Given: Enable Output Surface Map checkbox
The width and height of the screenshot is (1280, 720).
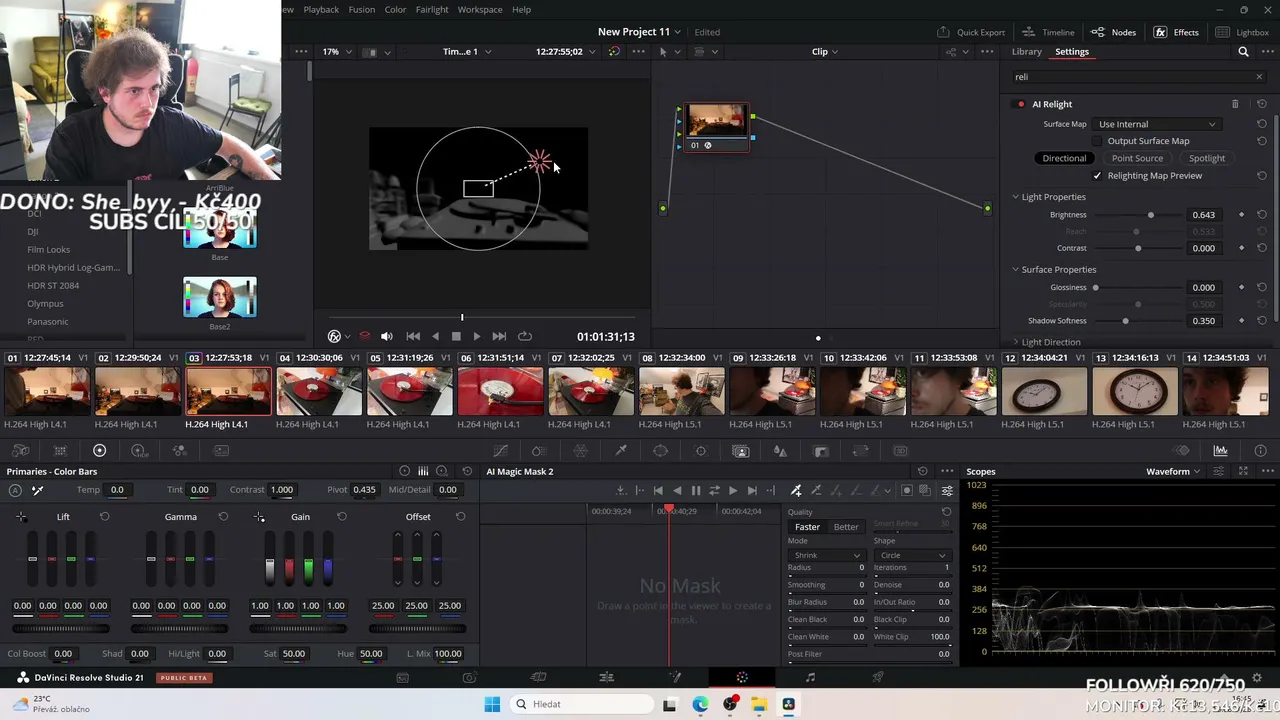Looking at the screenshot, I should pos(1097,141).
